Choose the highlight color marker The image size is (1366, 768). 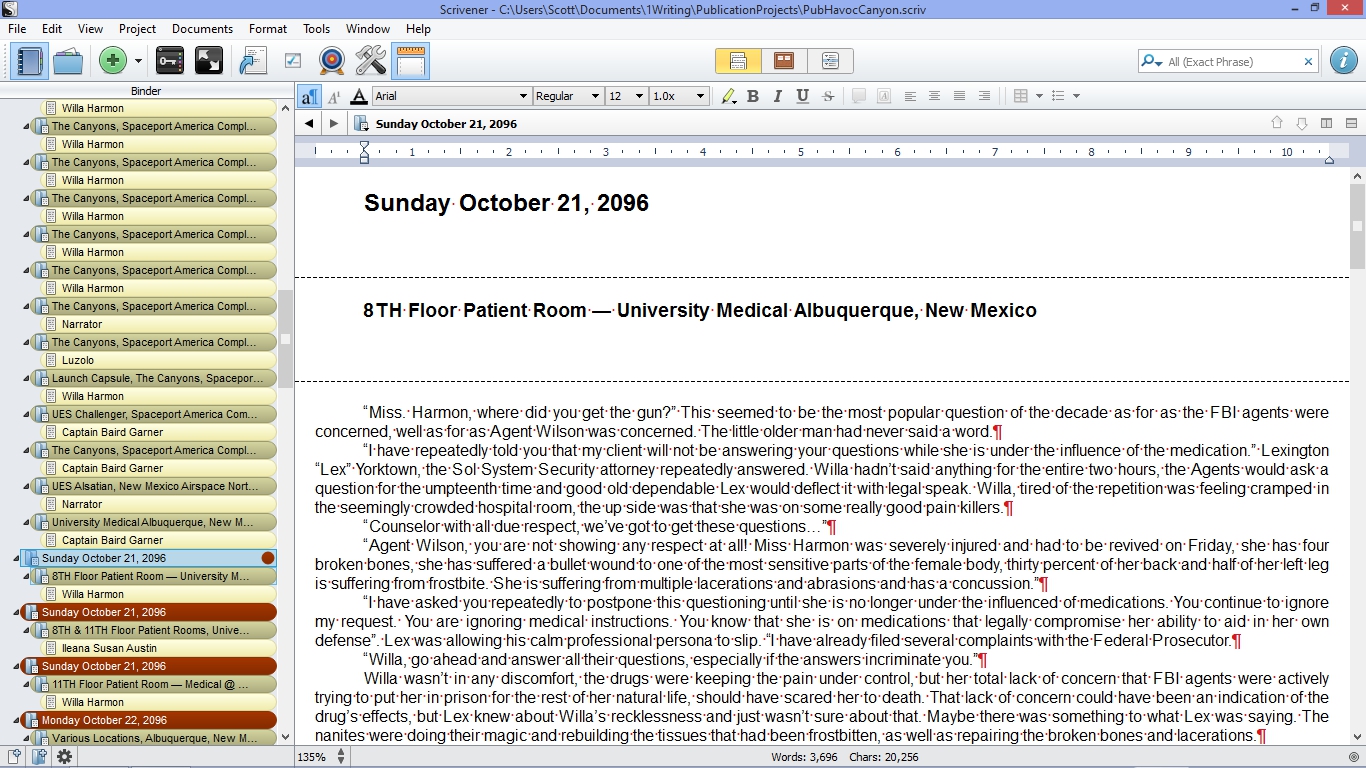pos(728,96)
